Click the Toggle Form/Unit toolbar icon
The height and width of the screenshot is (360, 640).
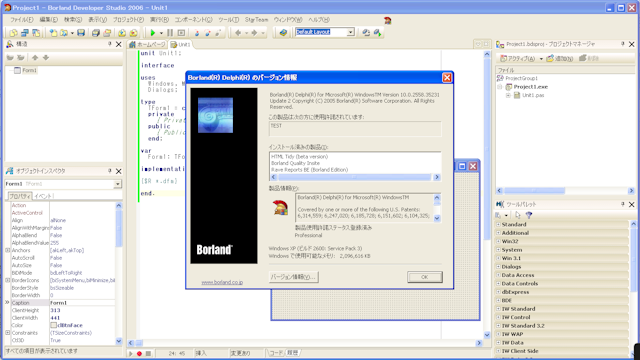pos(36,33)
